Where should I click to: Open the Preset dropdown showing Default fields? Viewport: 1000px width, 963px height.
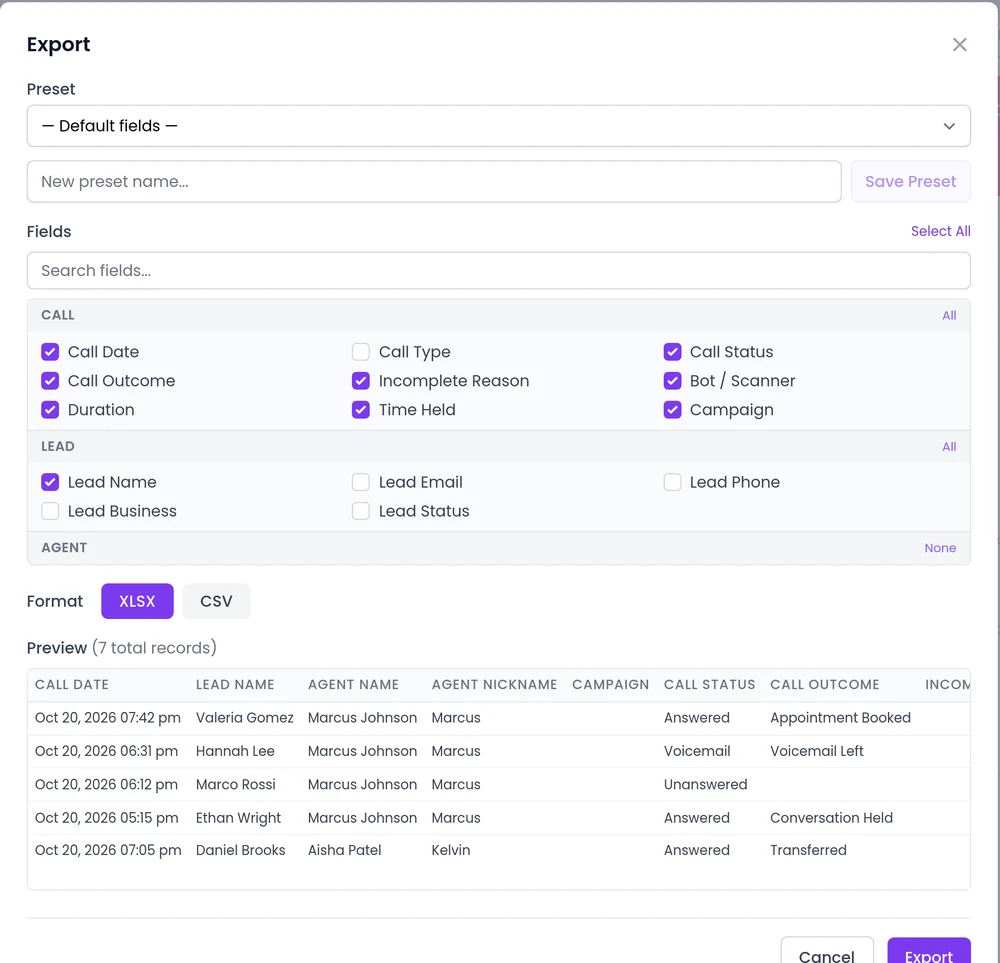click(498, 126)
